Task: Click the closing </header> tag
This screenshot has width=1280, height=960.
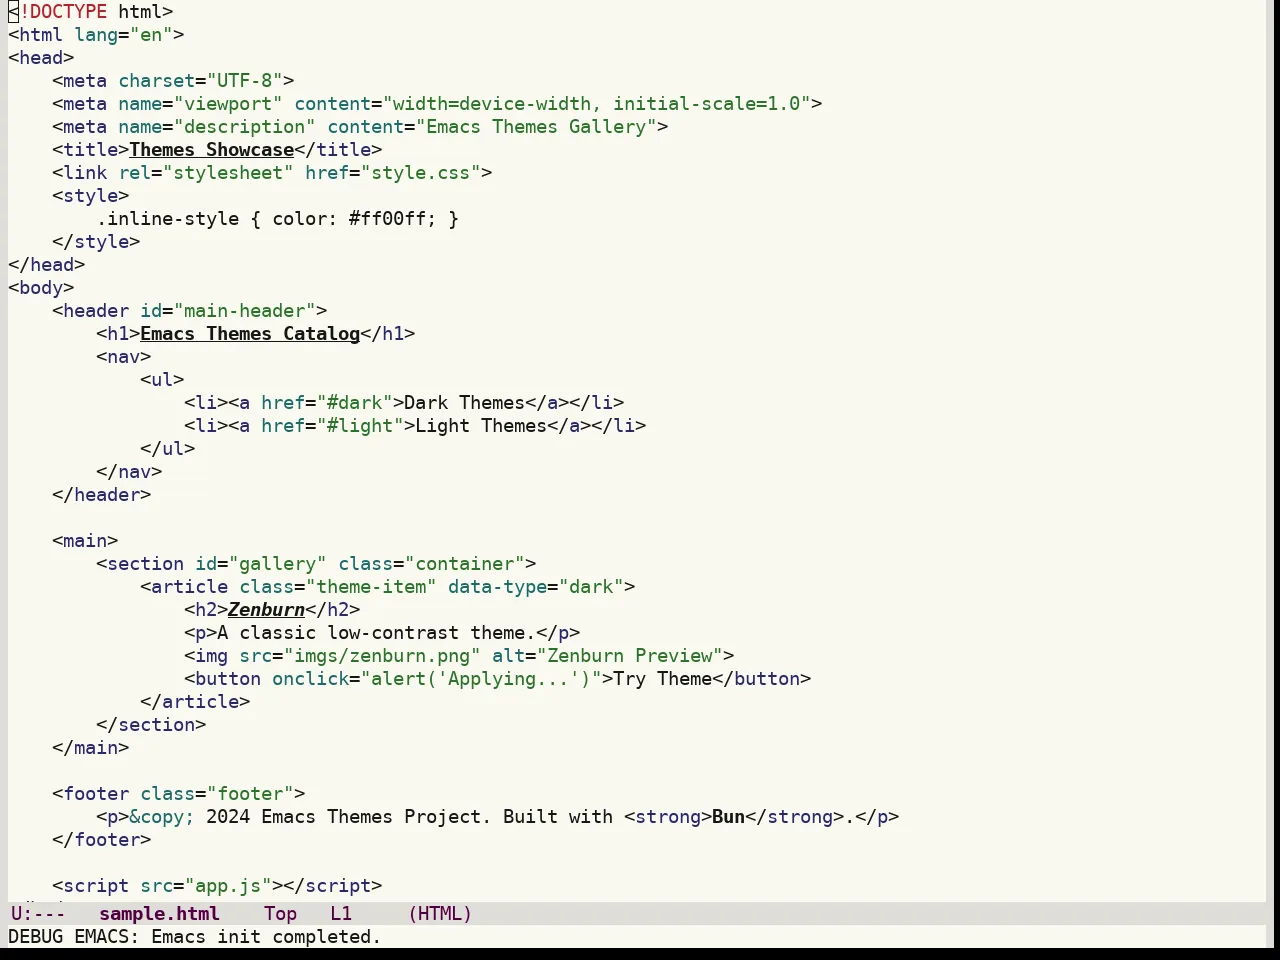Action: pos(102,495)
